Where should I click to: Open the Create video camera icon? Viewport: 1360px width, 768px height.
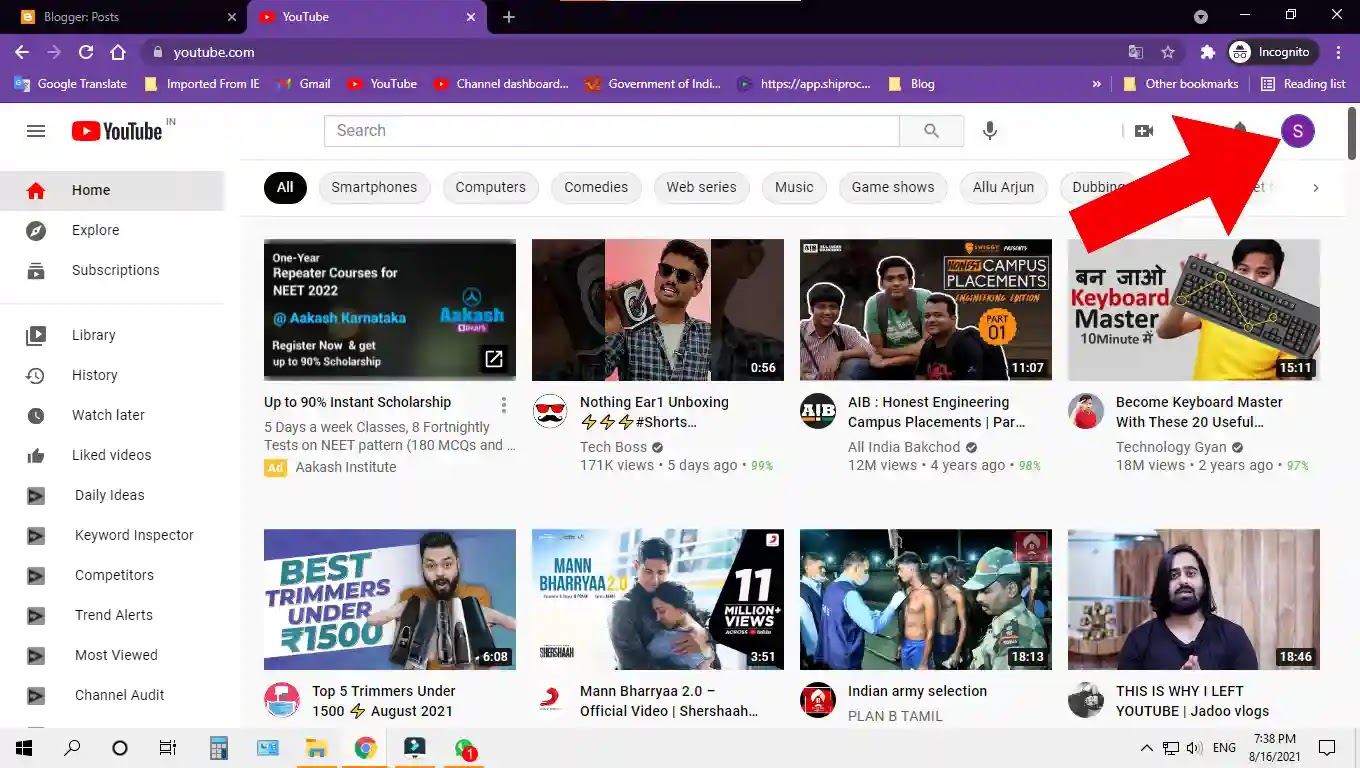point(1144,131)
